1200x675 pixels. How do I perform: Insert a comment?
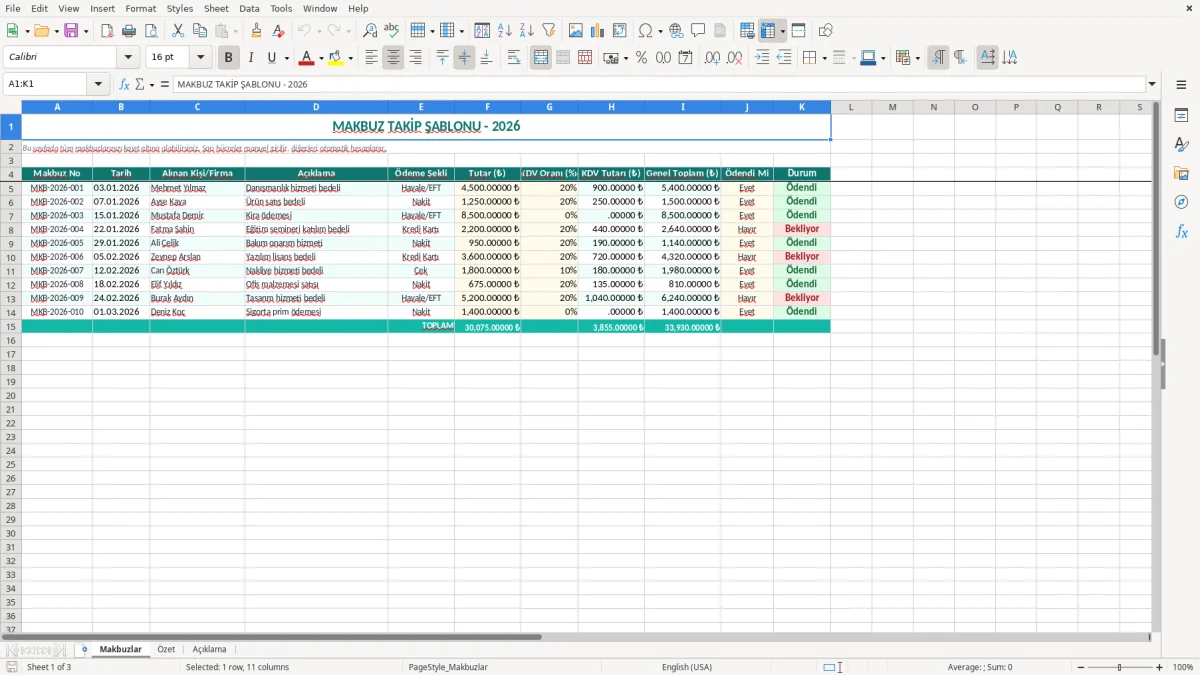coord(698,31)
